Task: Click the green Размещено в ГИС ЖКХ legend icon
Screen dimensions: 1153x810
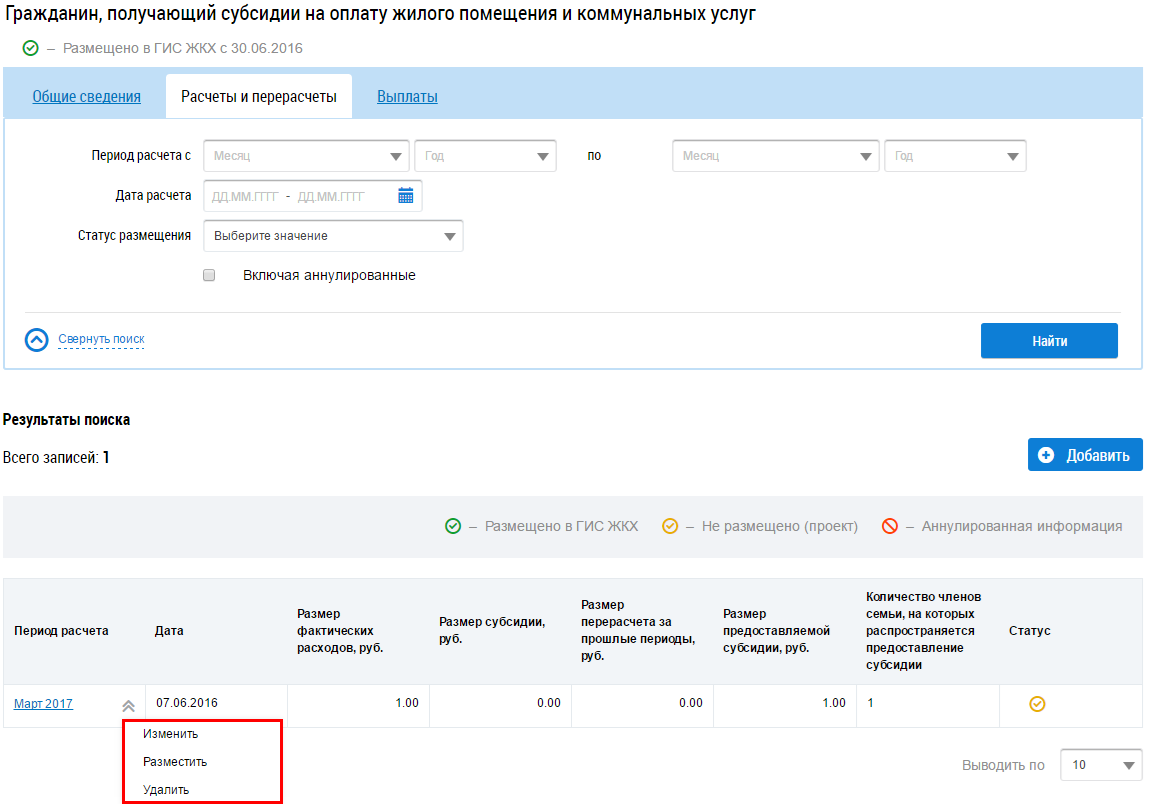Action: (x=453, y=526)
